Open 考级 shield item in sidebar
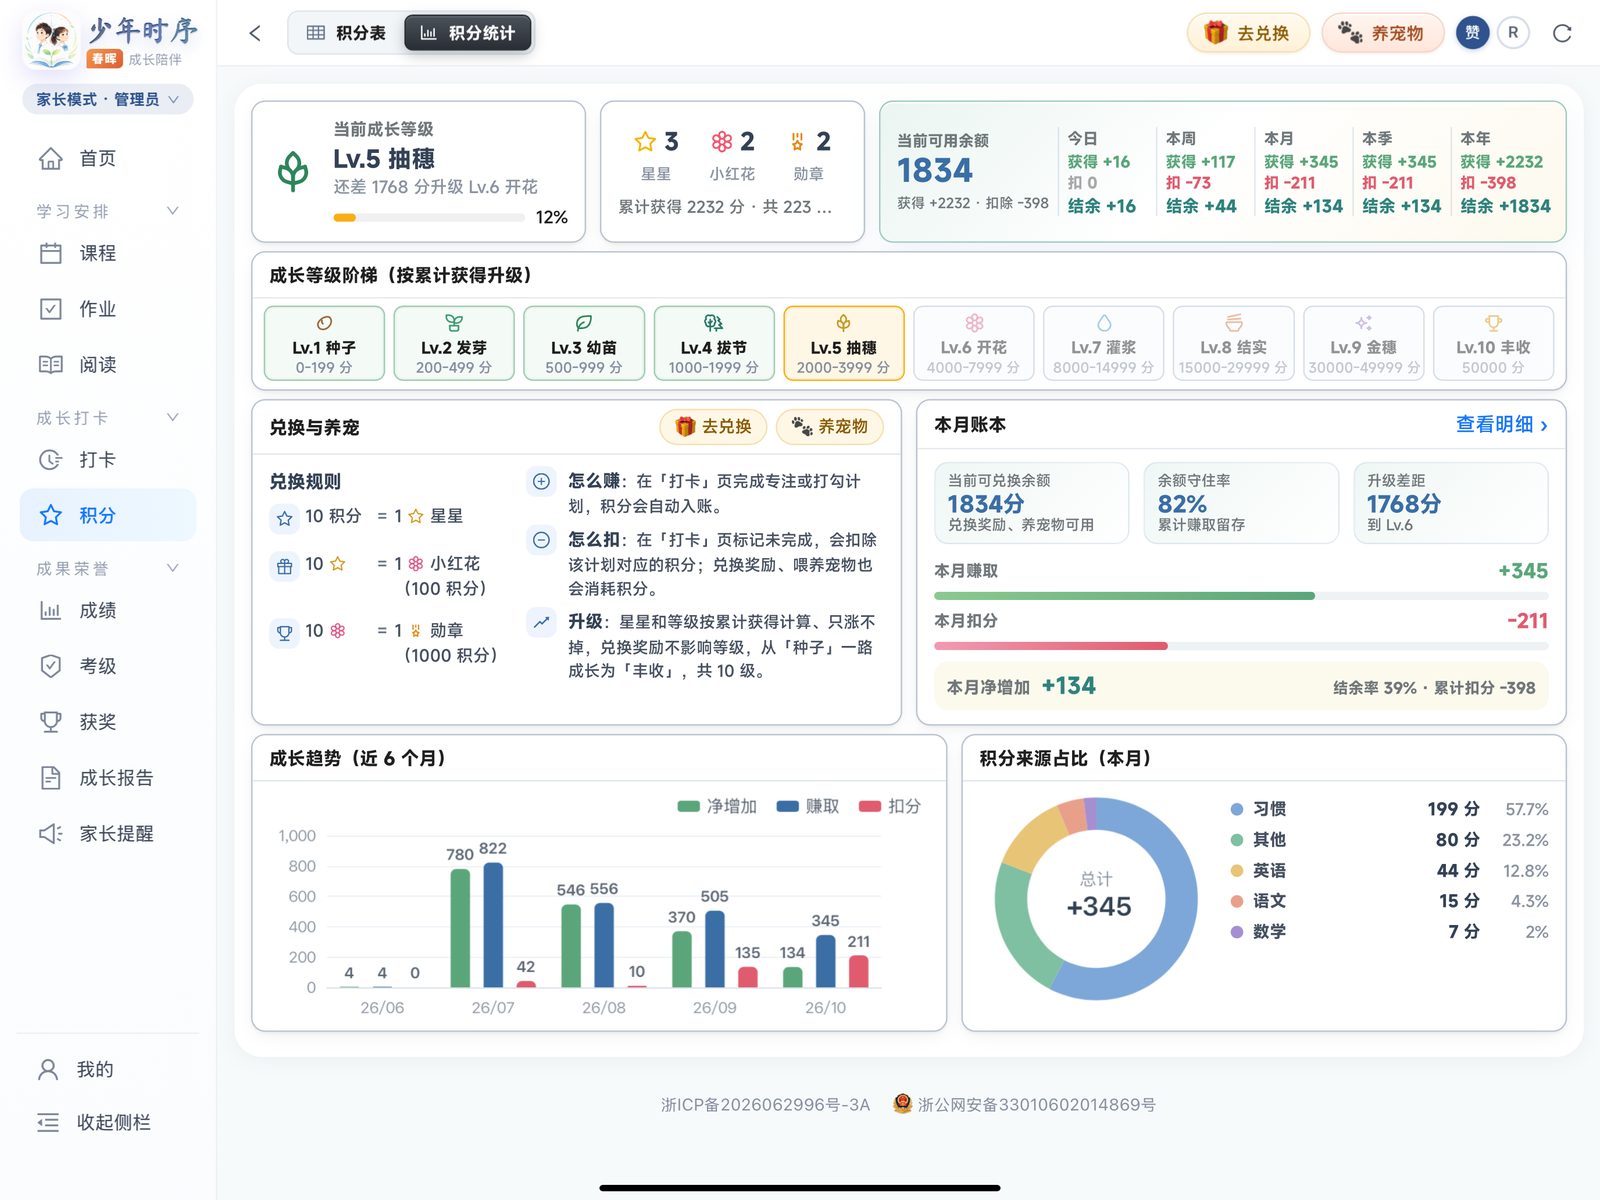1600x1200 pixels. click(x=108, y=666)
